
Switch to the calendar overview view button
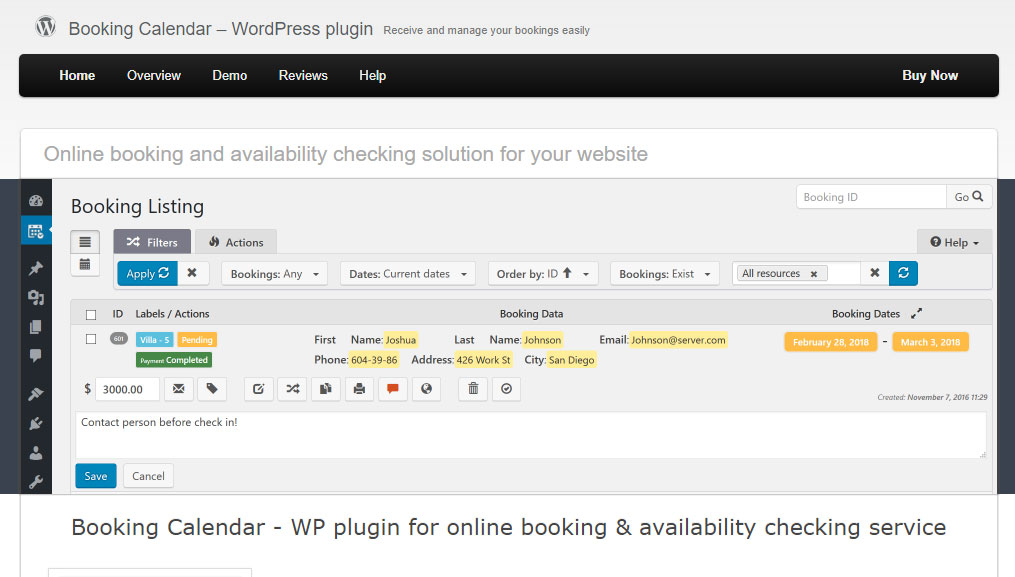tap(85, 264)
